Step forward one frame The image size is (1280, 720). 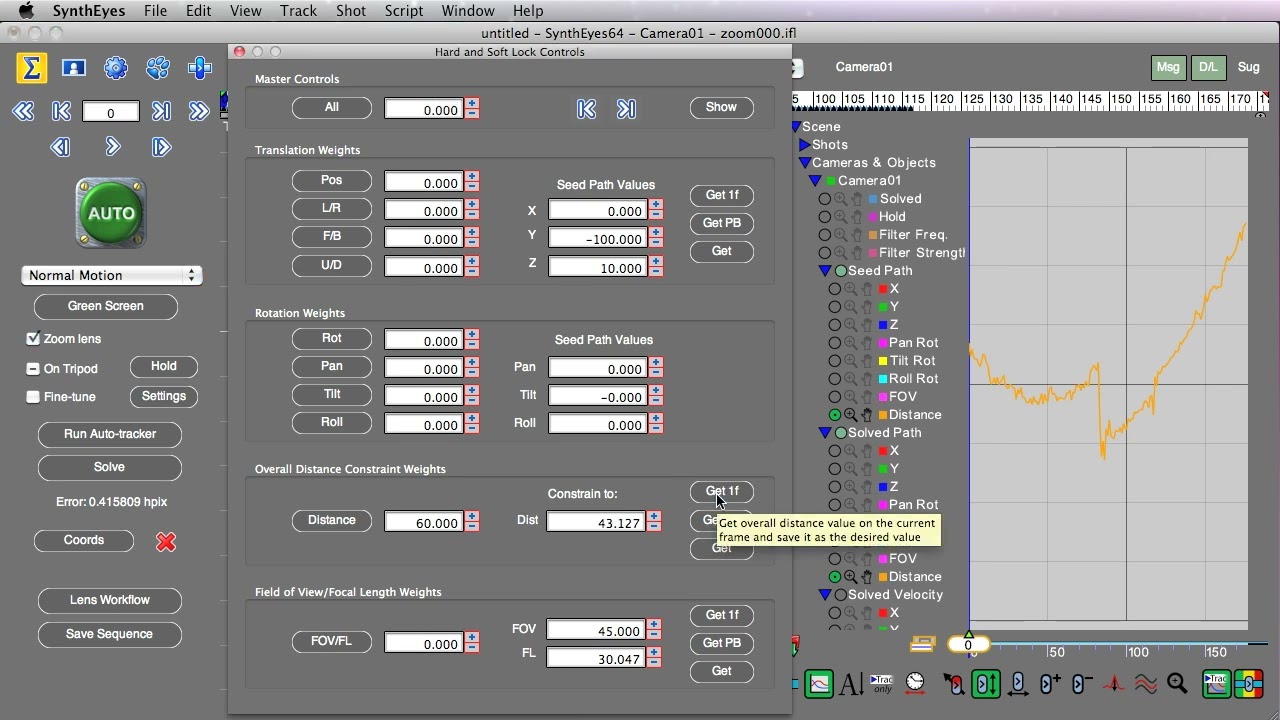point(161,147)
